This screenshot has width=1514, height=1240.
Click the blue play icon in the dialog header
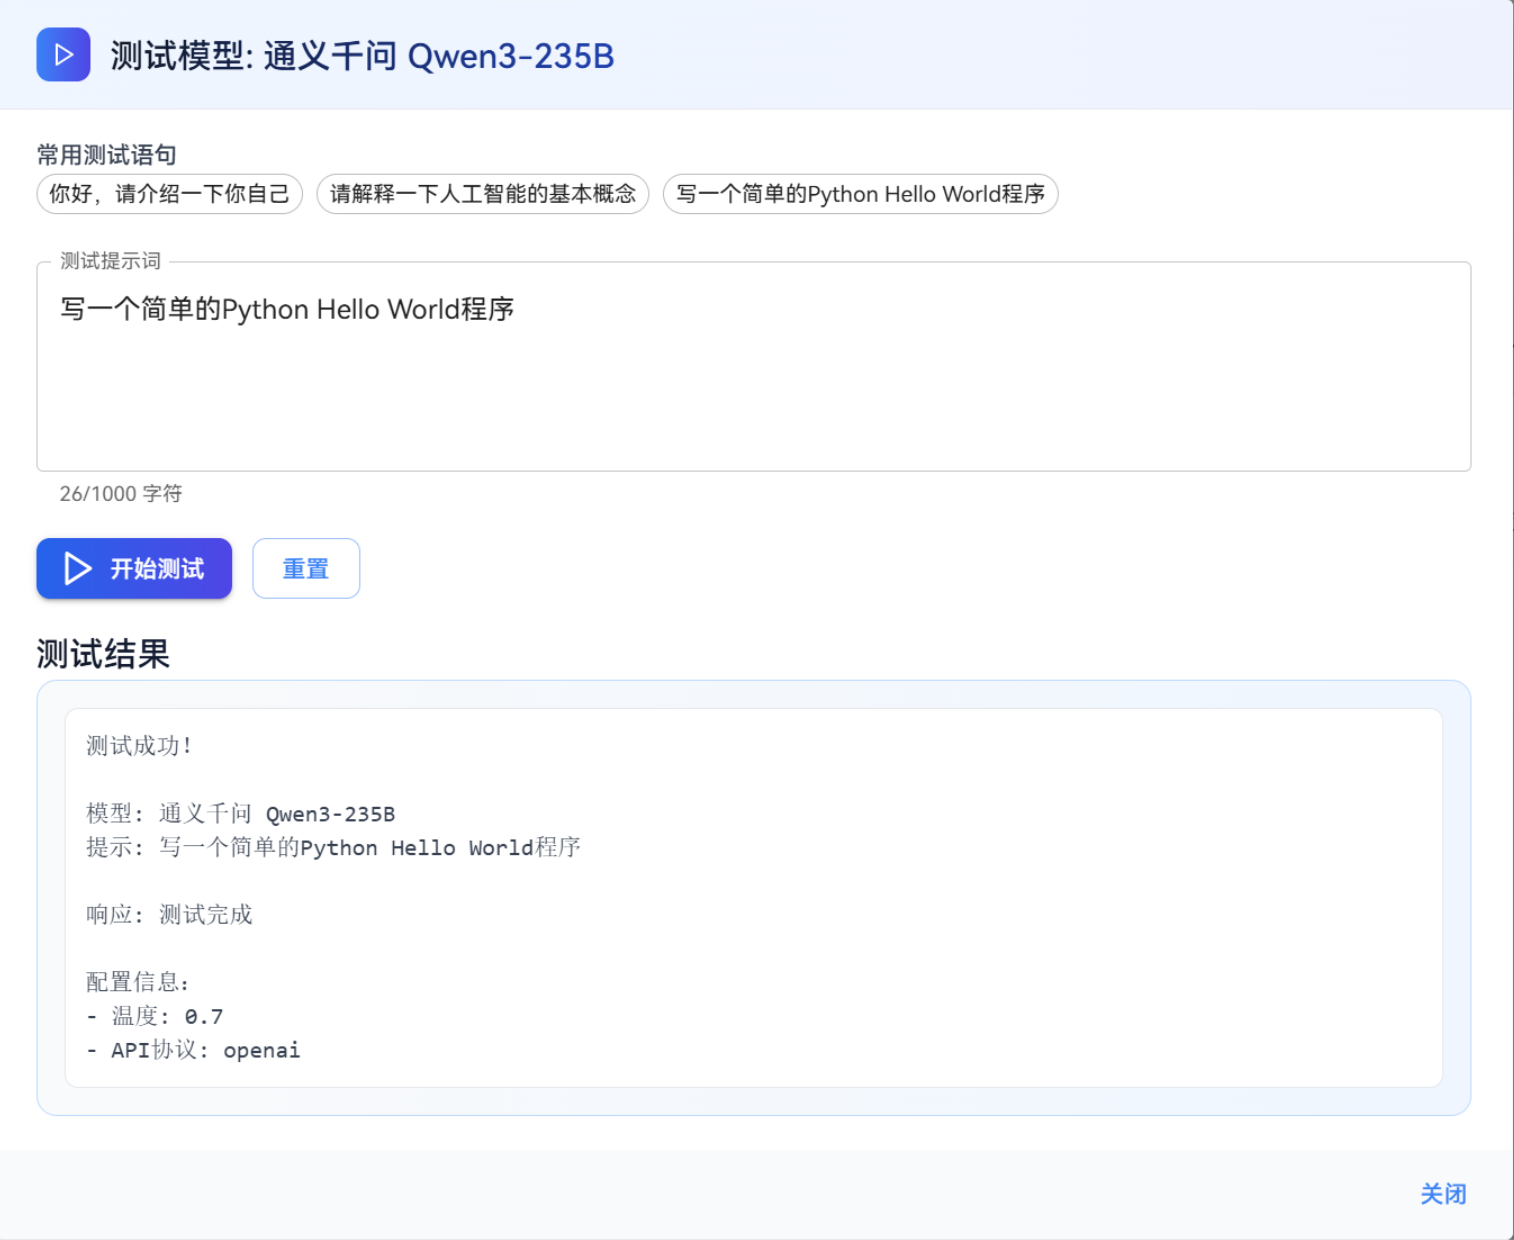click(x=63, y=54)
